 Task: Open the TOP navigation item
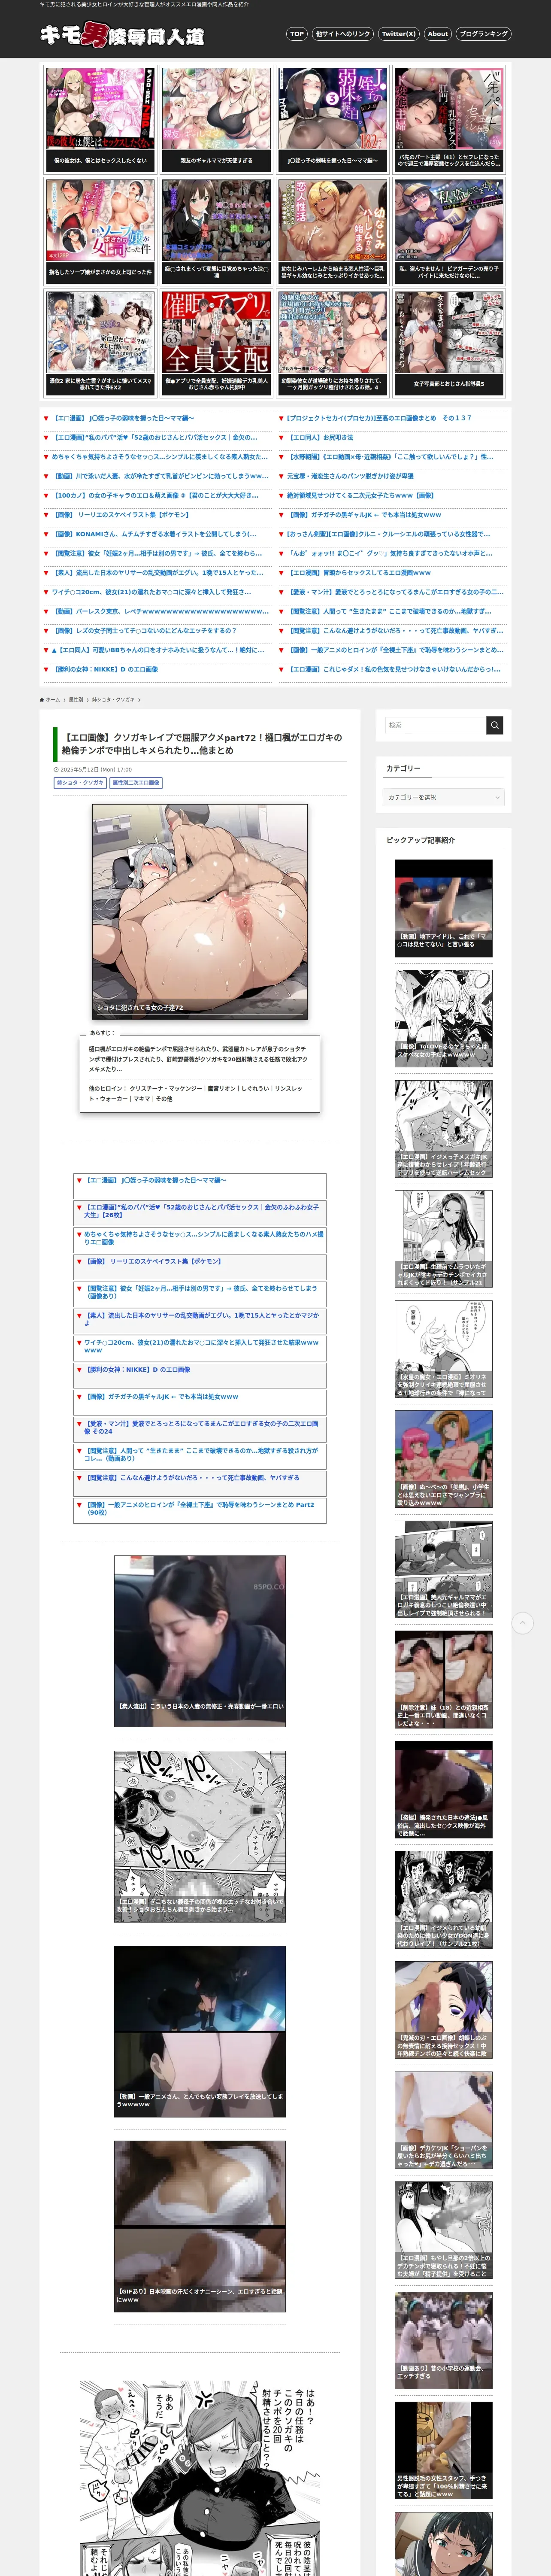[x=297, y=34]
